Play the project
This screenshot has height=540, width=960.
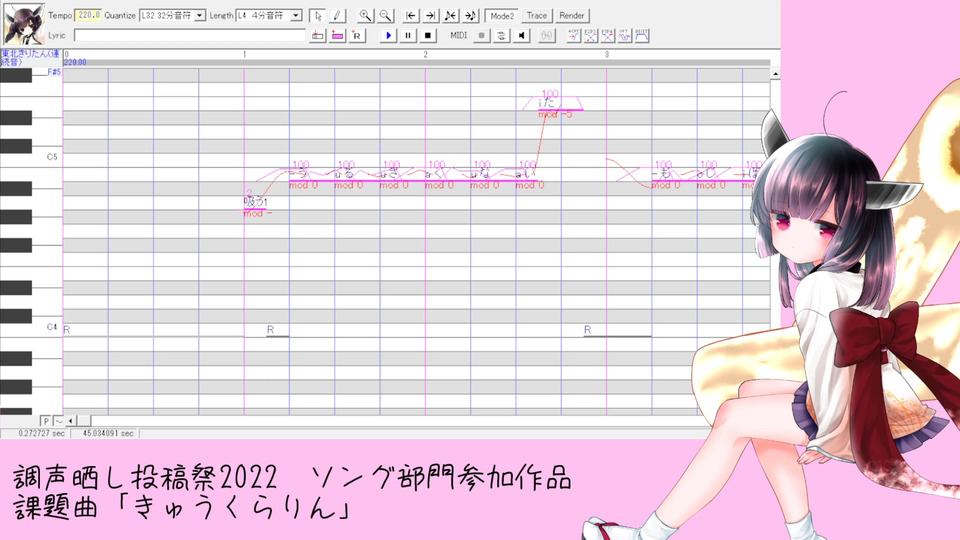click(388, 36)
